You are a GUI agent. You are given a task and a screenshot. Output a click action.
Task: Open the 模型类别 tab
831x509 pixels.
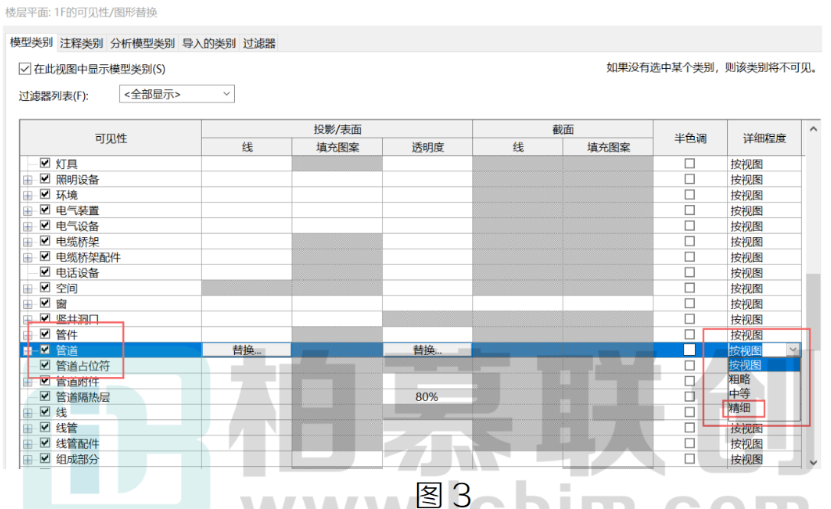click(31, 42)
